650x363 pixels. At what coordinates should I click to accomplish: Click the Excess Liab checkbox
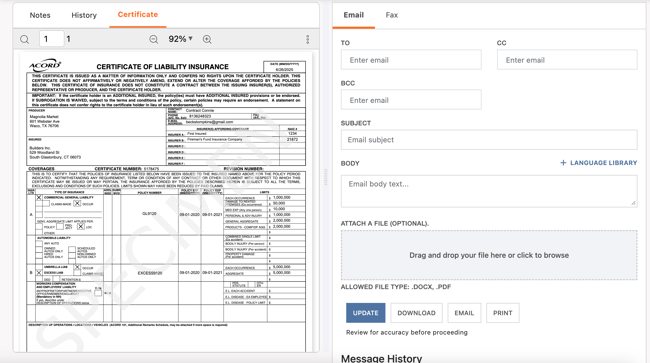pyautogui.click(x=39, y=273)
